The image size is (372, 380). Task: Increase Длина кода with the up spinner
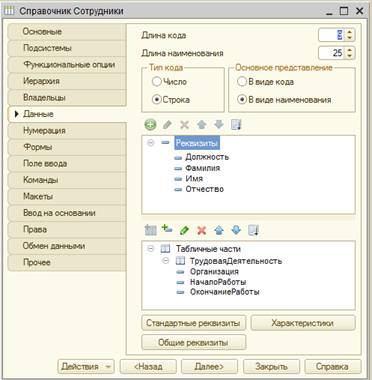349,32
